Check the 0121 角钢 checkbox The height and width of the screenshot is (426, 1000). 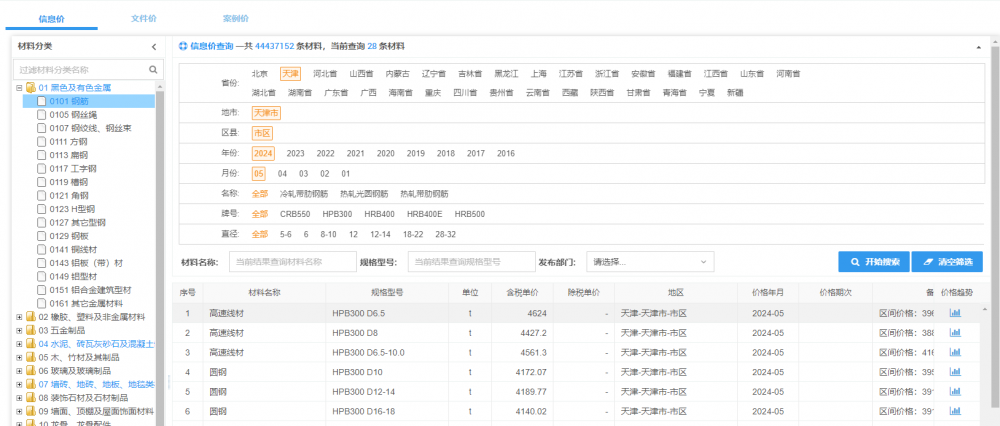(x=41, y=196)
